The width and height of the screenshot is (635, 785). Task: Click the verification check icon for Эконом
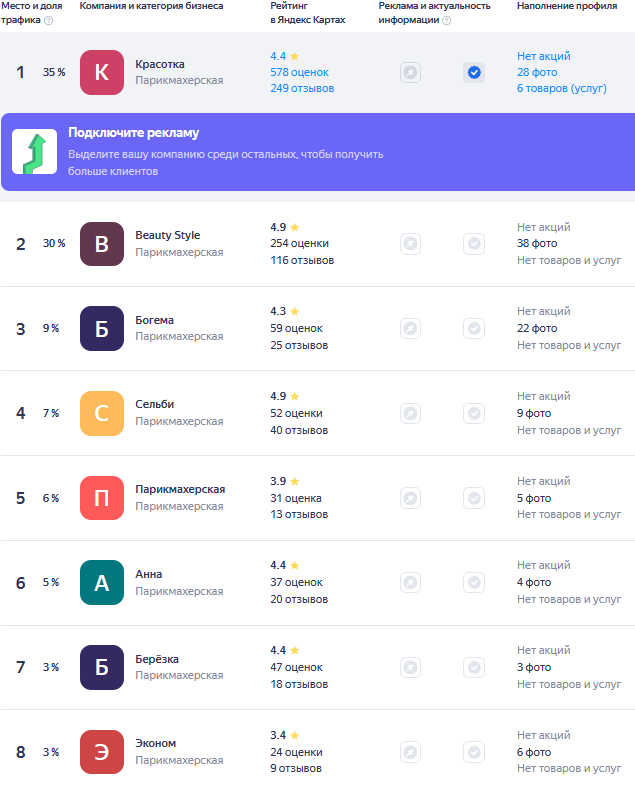pos(474,752)
